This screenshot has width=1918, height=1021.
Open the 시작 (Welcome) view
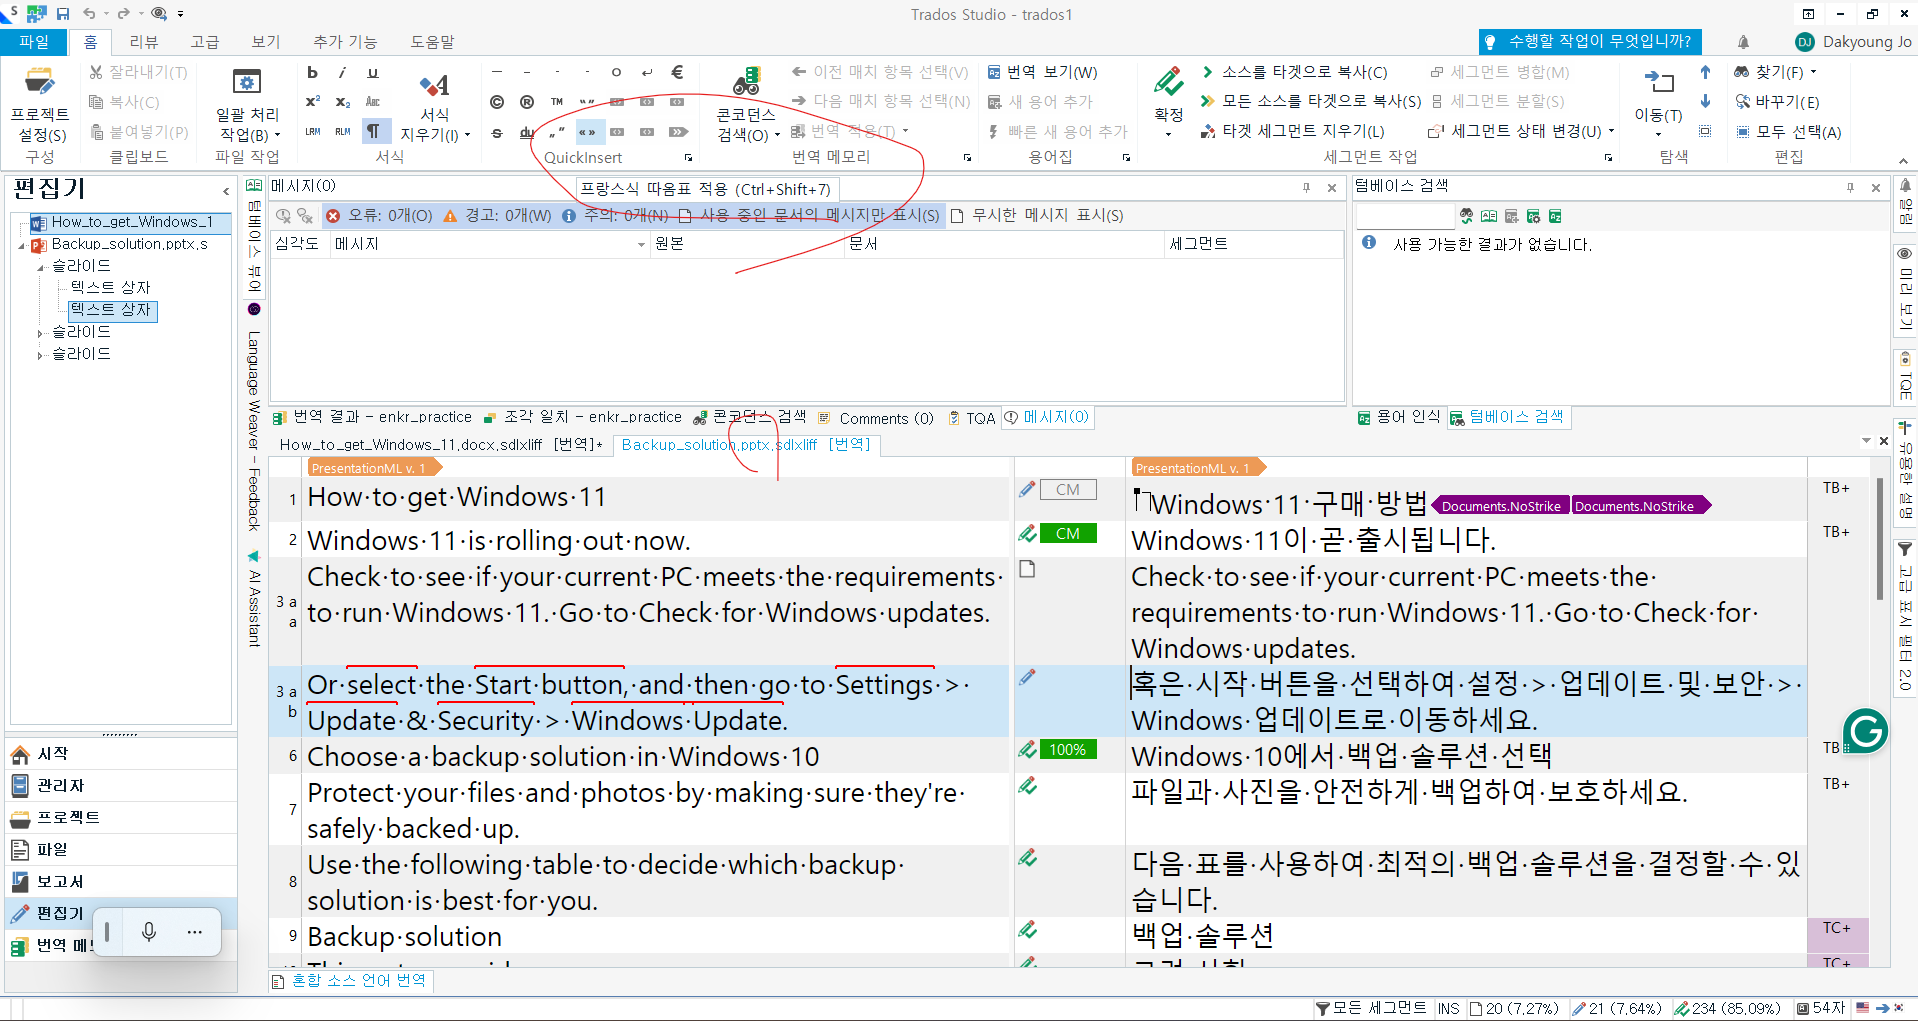point(120,753)
